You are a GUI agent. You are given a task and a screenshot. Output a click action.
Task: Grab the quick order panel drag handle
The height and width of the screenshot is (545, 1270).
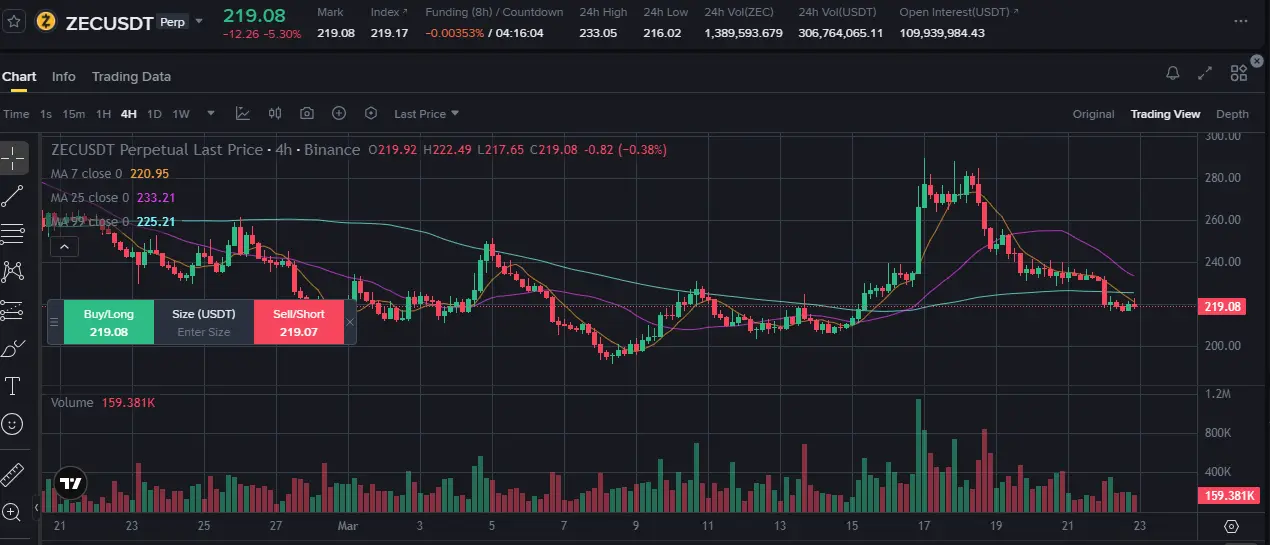[55, 322]
